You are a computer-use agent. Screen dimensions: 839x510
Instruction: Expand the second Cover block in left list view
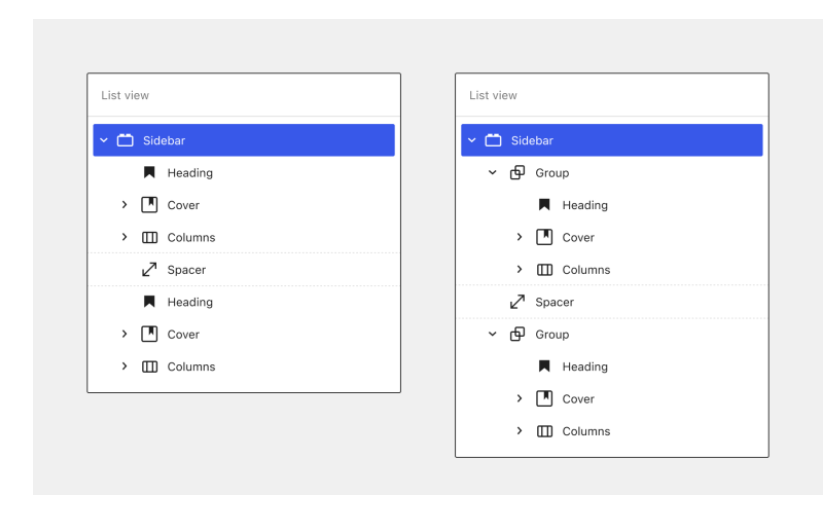point(124,334)
